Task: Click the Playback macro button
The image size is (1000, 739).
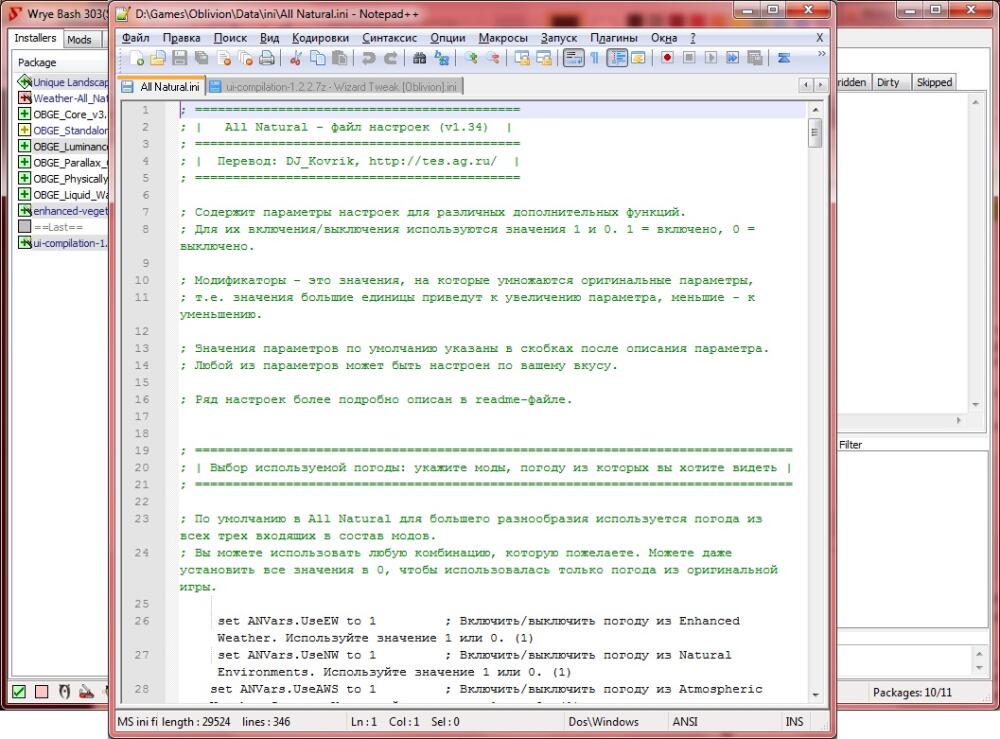Action: click(710, 59)
